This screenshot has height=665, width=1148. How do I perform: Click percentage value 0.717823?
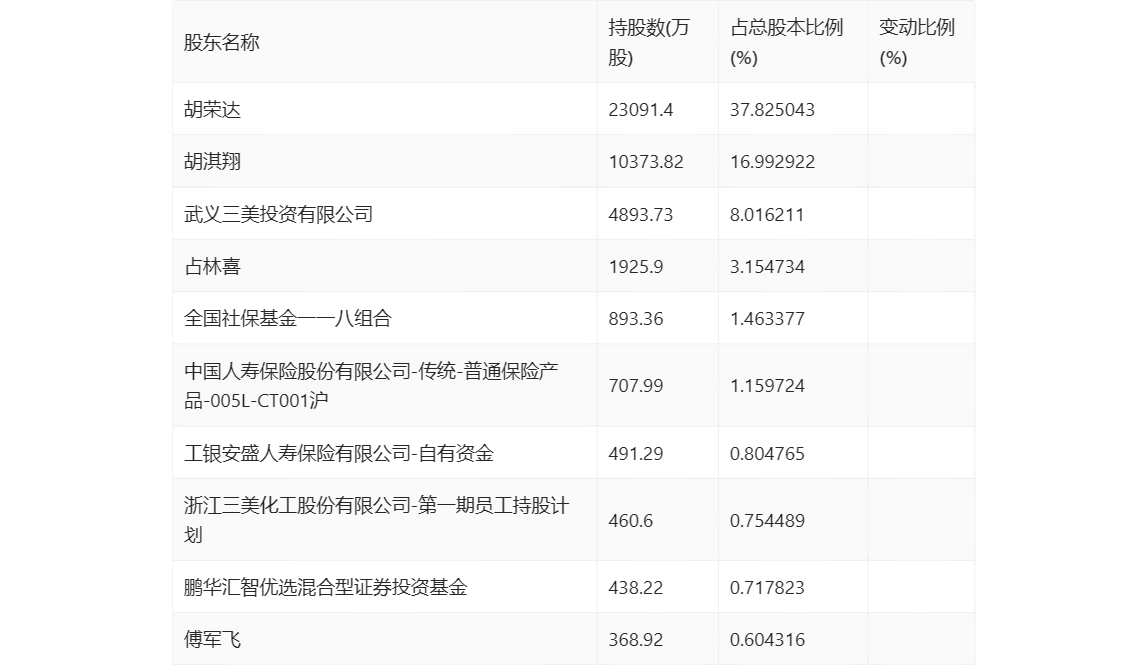(767, 587)
